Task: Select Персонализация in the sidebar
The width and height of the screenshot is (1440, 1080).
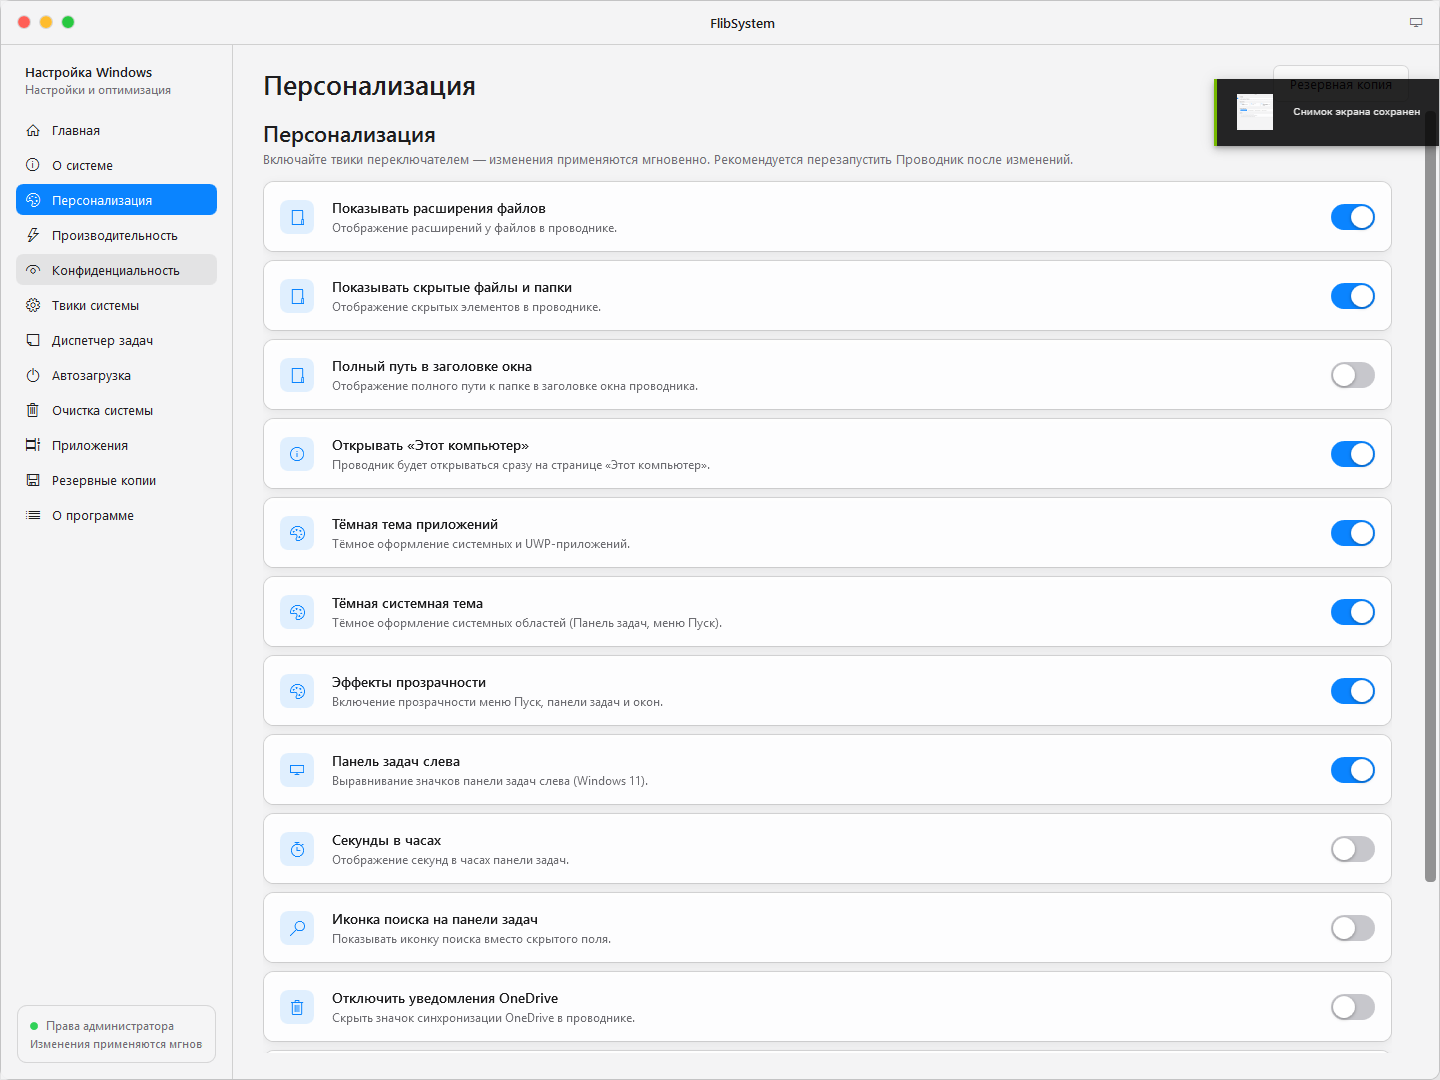Action: pyautogui.click(x=116, y=200)
